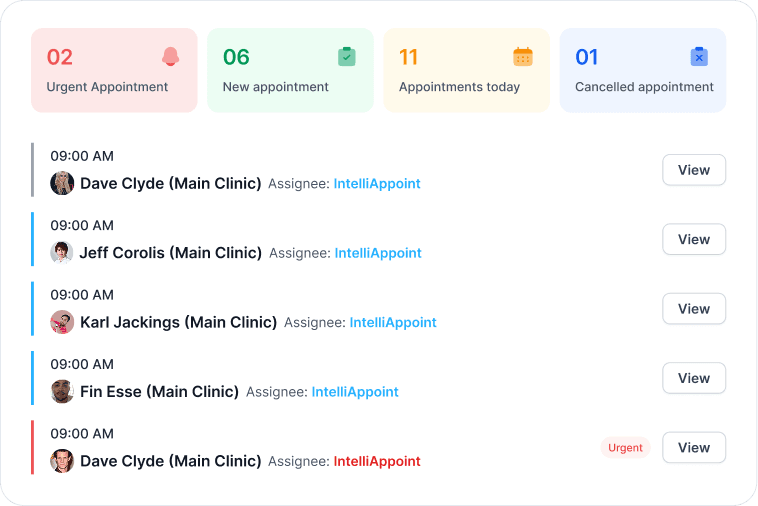
Task: Click the red bell icon
Action: [170, 57]
